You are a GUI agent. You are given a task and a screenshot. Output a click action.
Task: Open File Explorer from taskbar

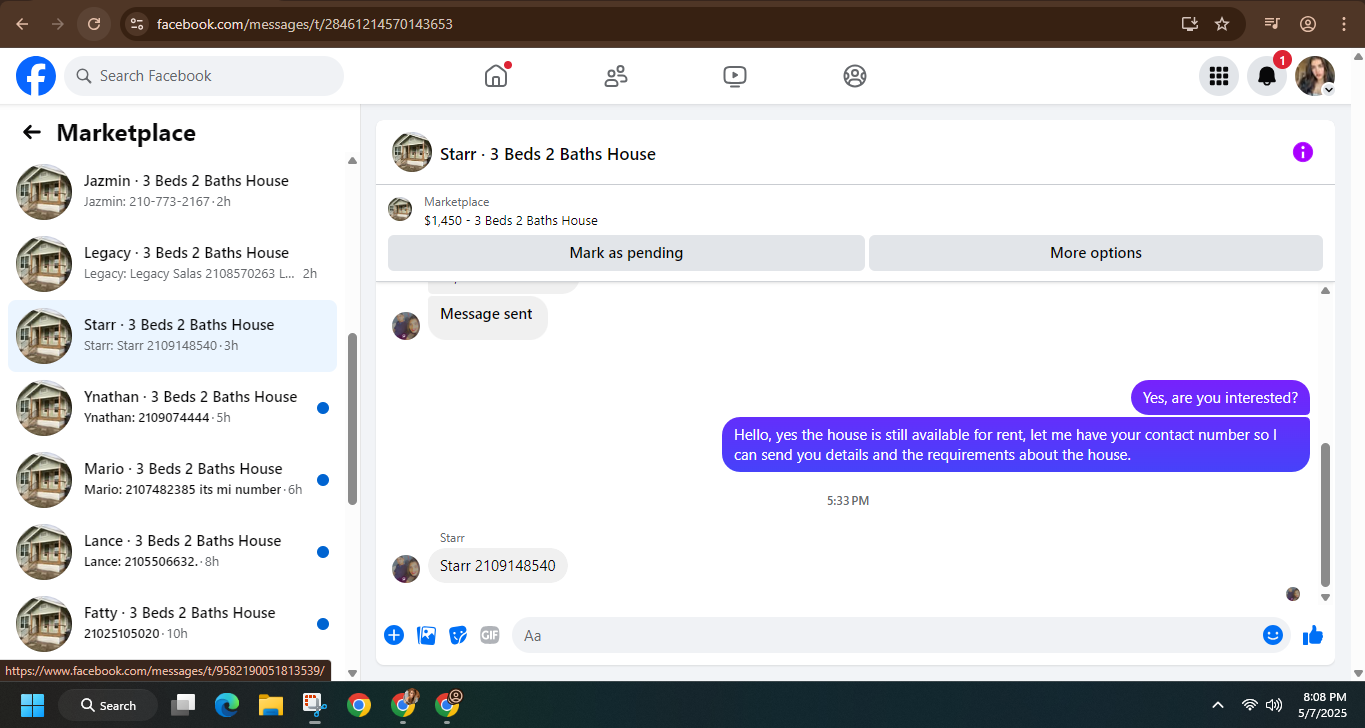point(271,705)
